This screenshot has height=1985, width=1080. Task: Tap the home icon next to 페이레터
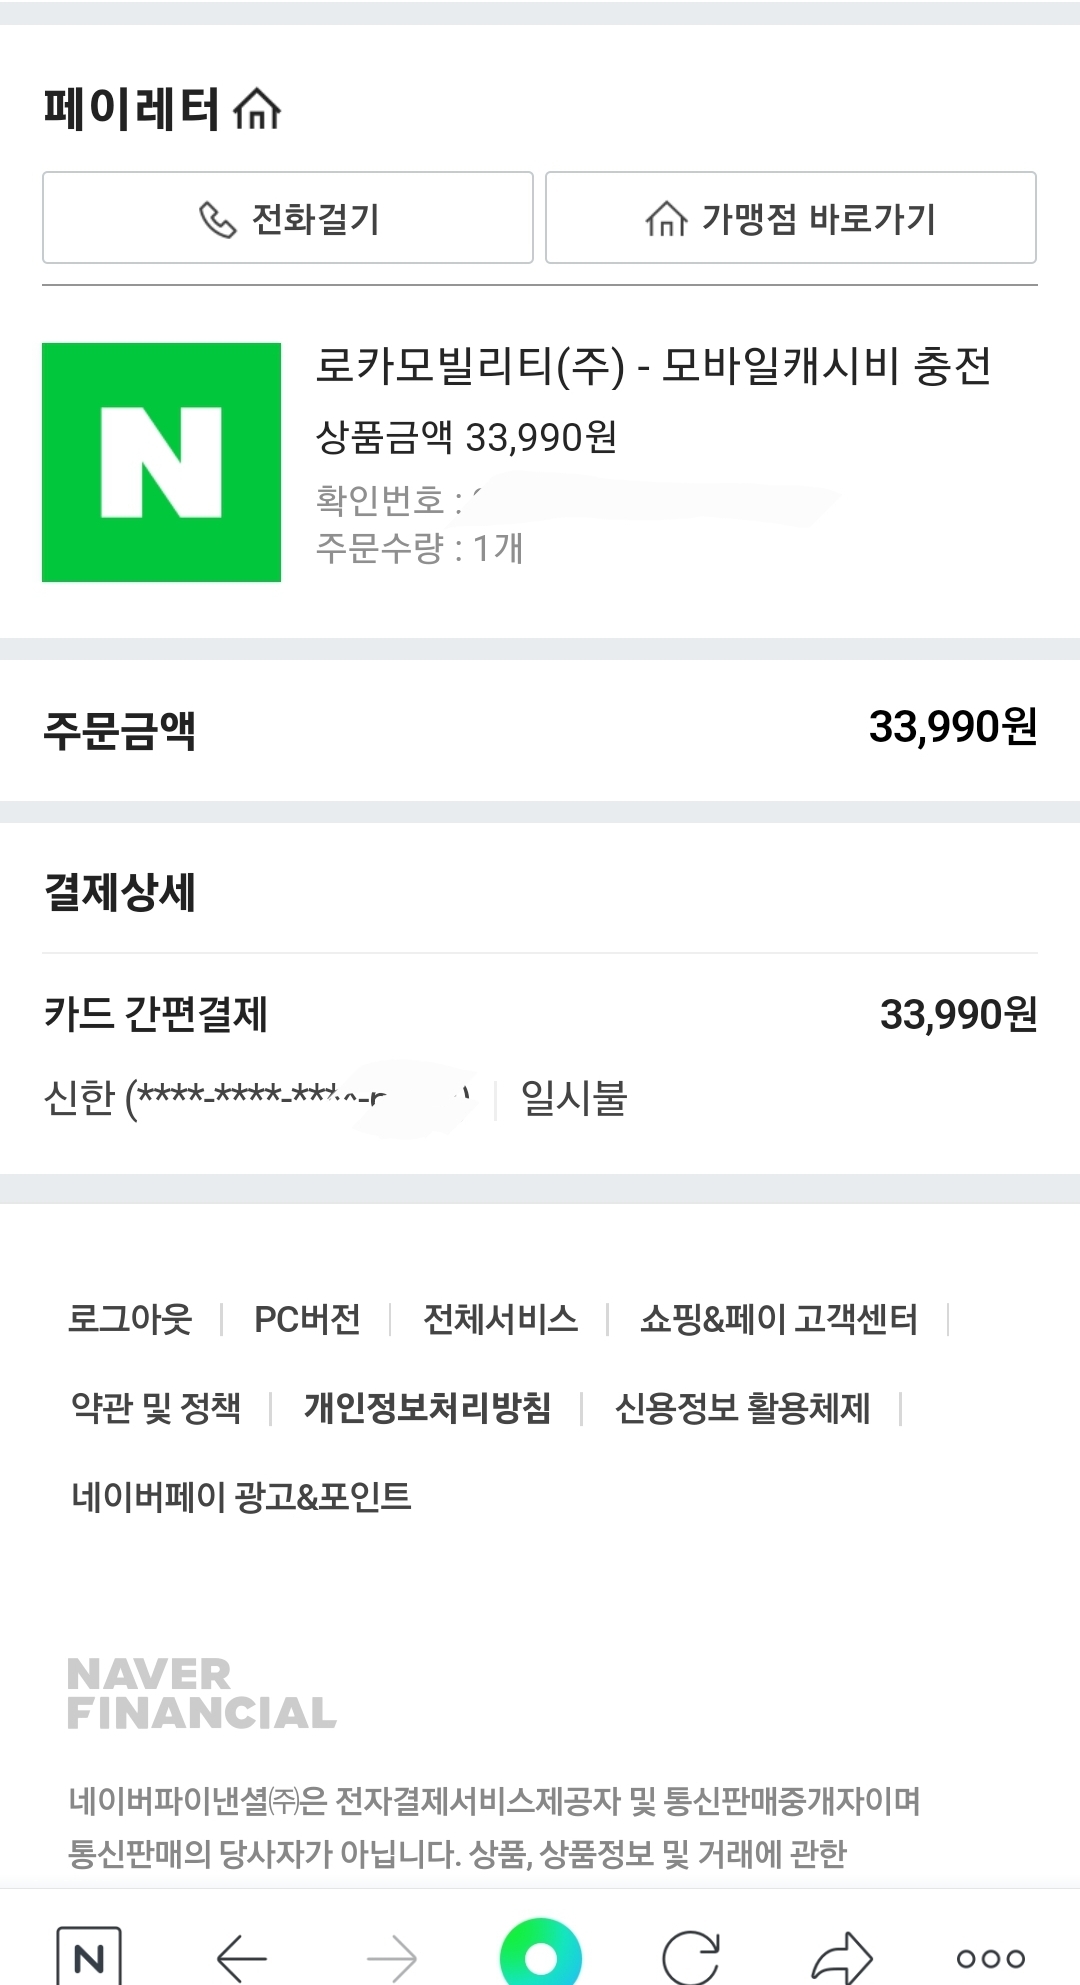click(257, 109)
